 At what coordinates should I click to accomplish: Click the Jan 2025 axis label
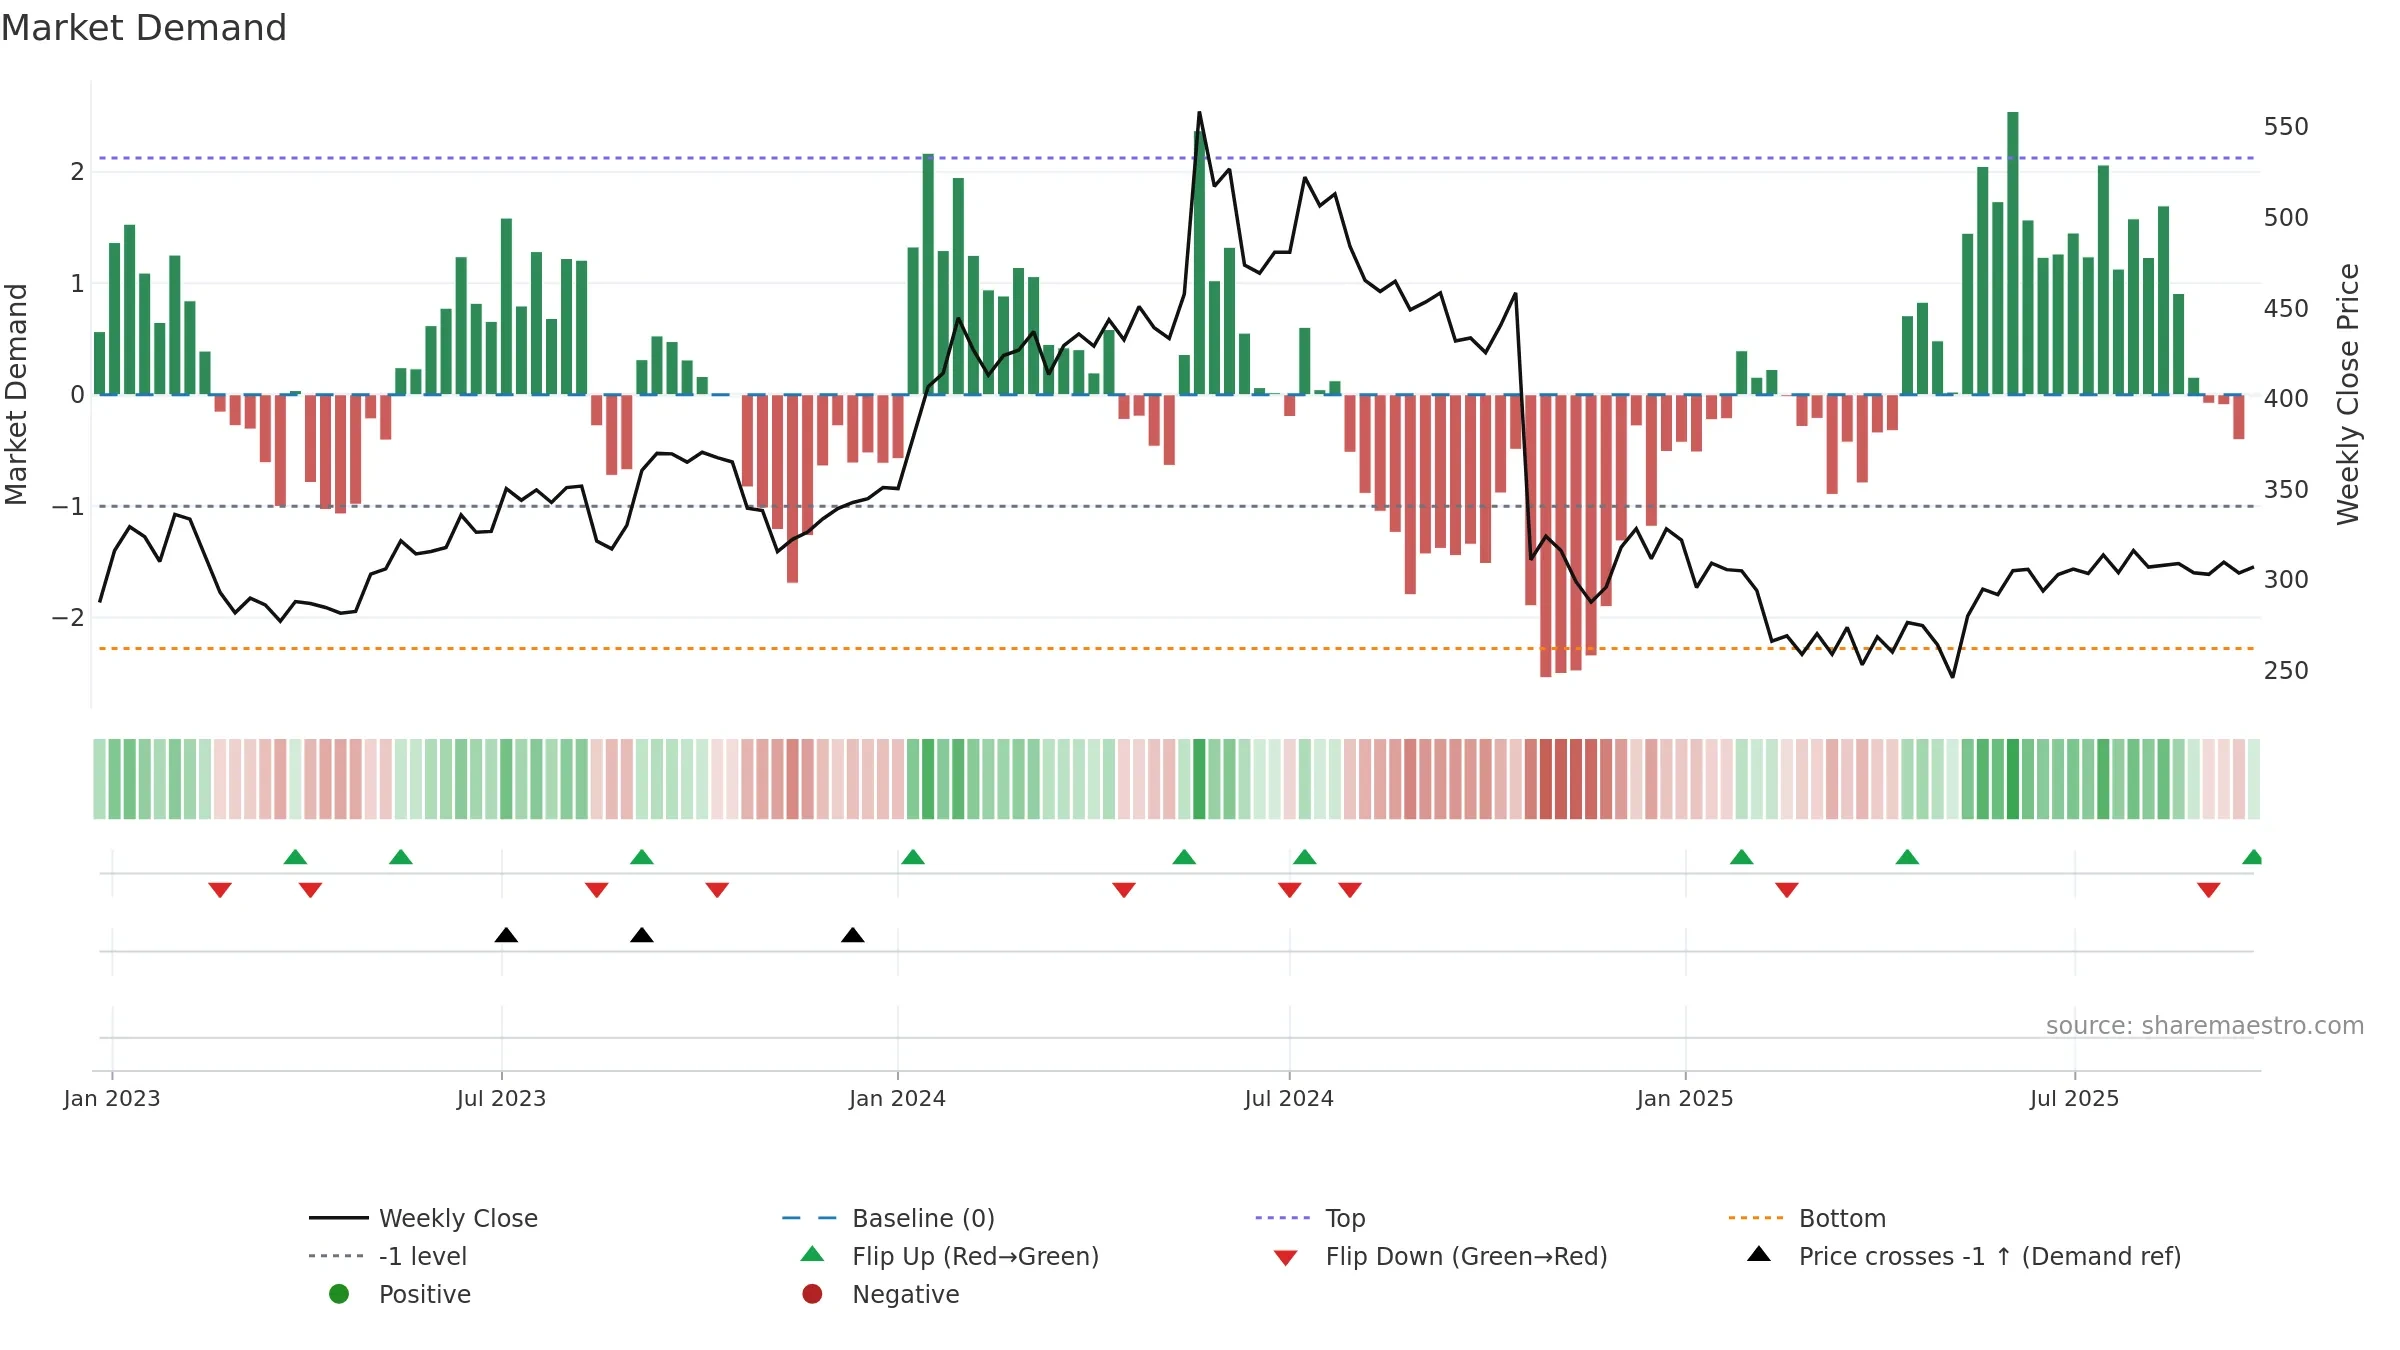(1685, 1099)
